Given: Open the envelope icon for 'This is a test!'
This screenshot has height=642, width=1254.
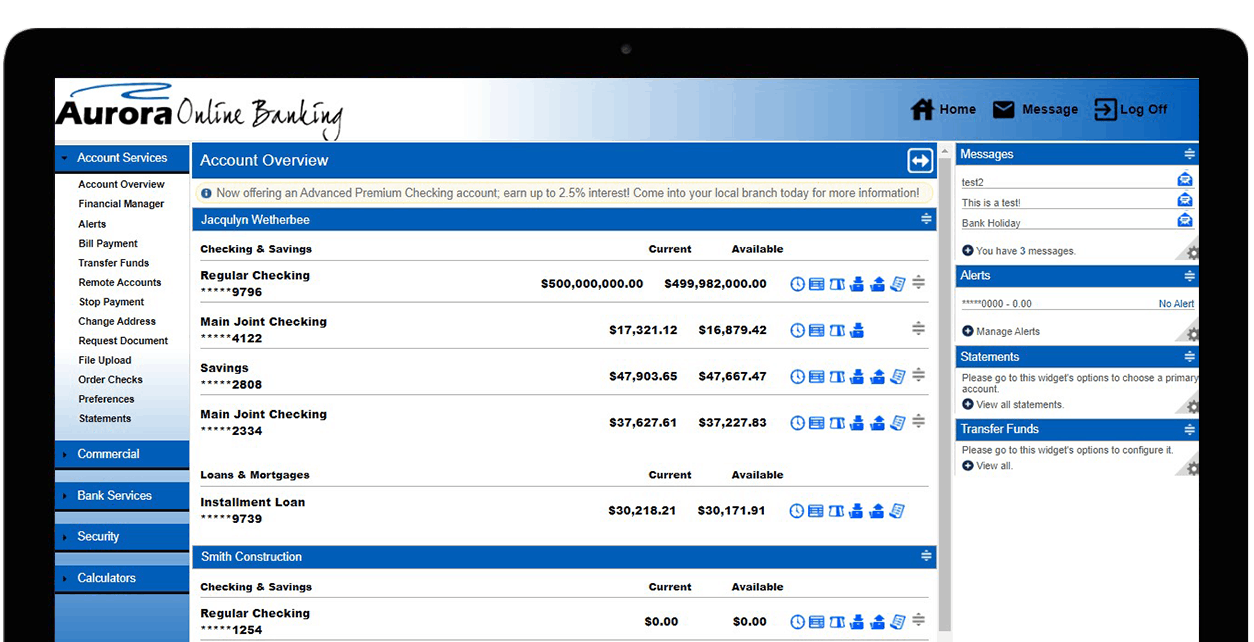Looking at the screenshot, I should tap(1185, 200).
